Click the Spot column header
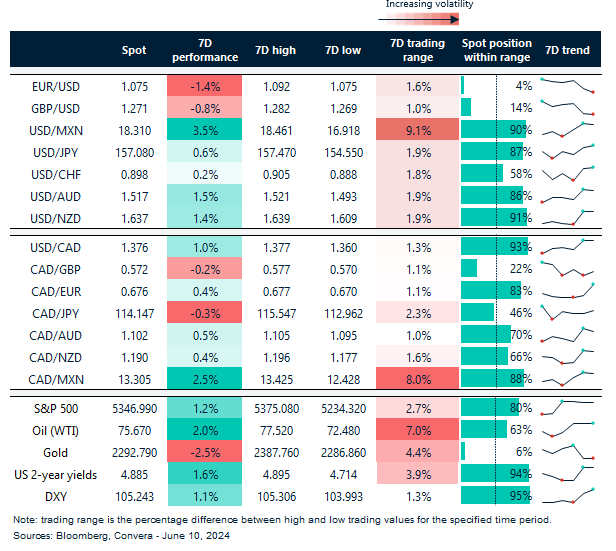Screen dimensions: 616x551 [x=133, y=49]
